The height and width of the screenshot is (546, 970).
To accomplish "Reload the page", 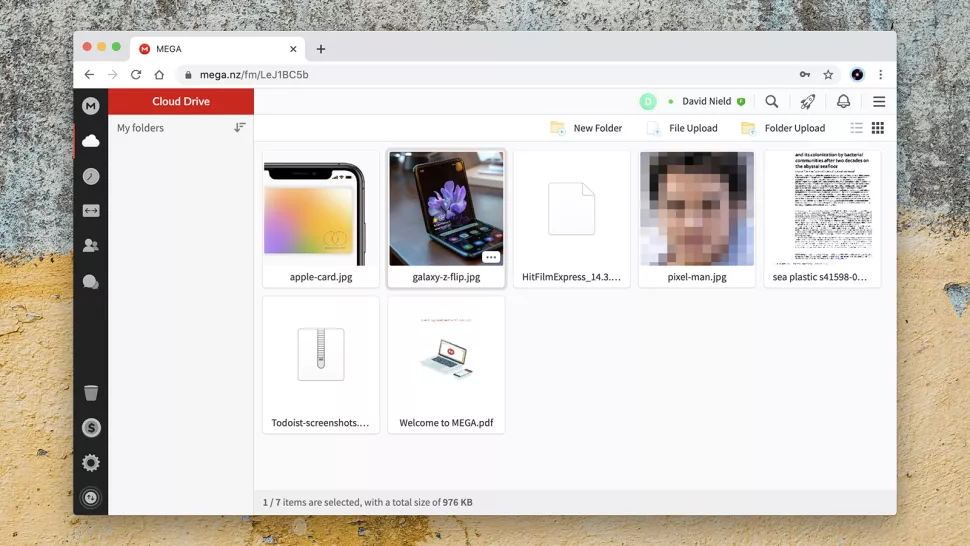I will (136, 74).
